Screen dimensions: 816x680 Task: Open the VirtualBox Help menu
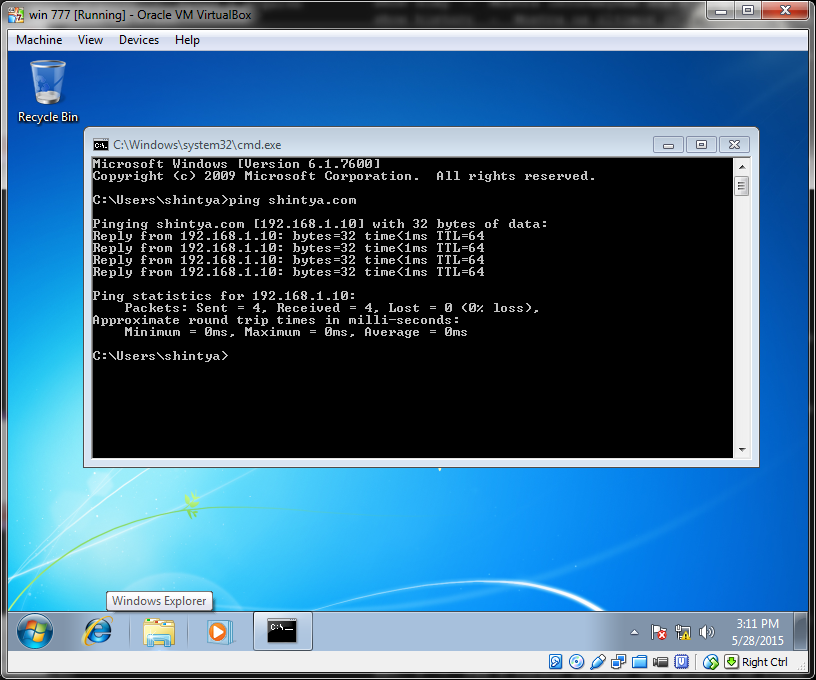tap(187, 40)
